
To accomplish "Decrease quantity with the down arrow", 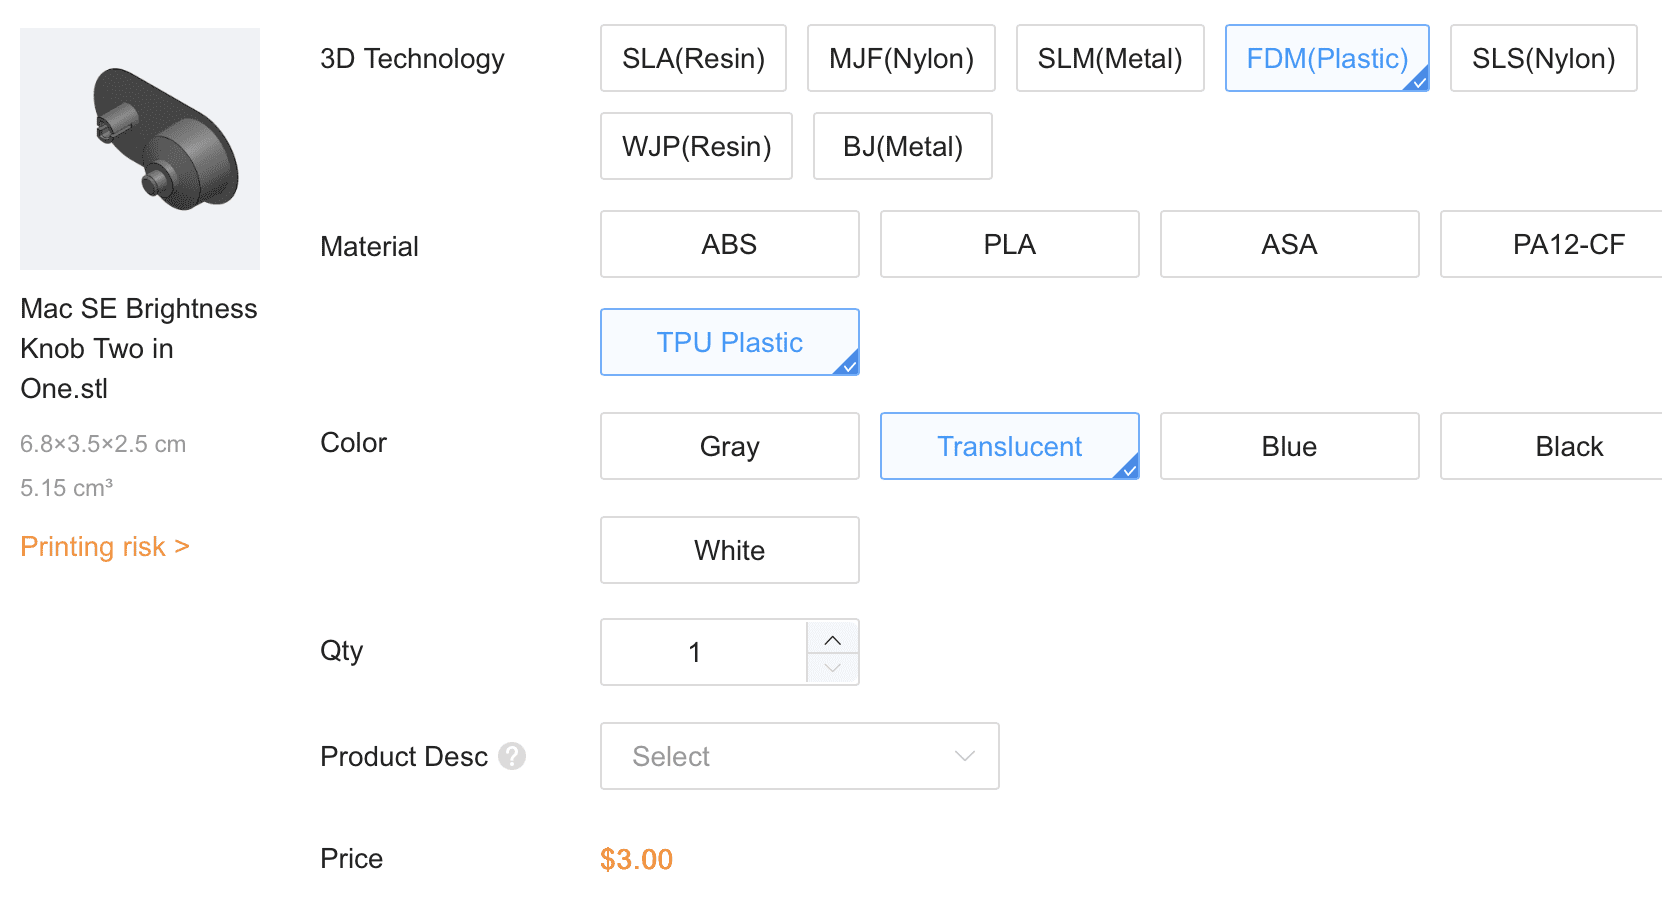I will click(832, 667).
